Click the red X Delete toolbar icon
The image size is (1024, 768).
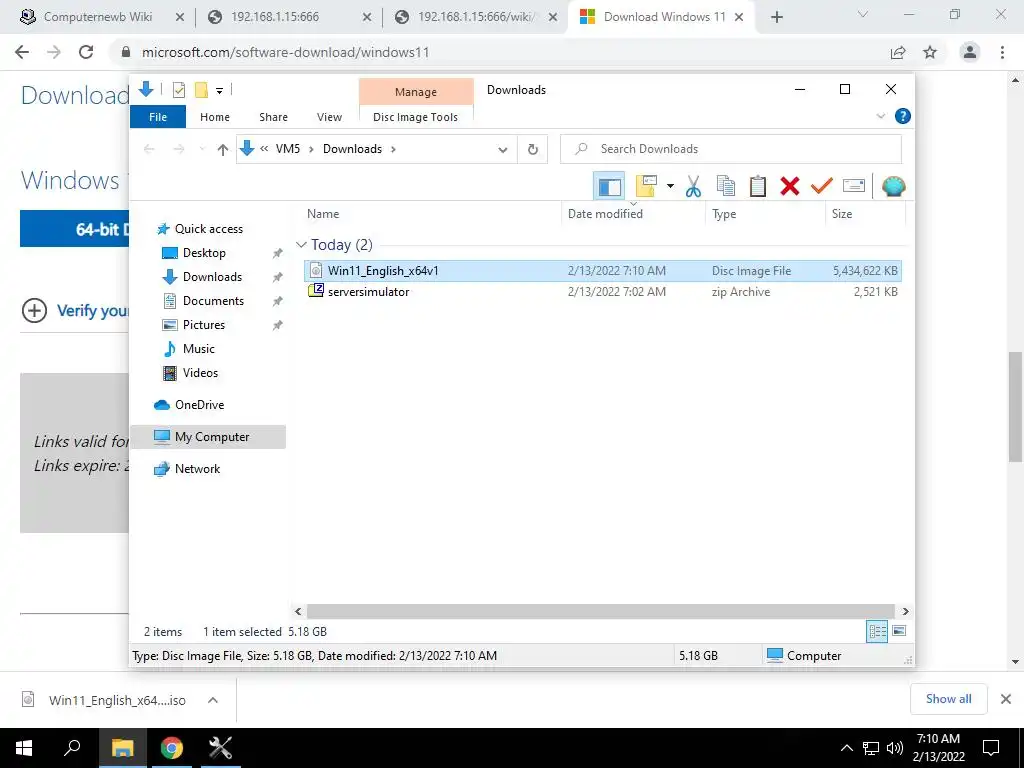point(790,186)
